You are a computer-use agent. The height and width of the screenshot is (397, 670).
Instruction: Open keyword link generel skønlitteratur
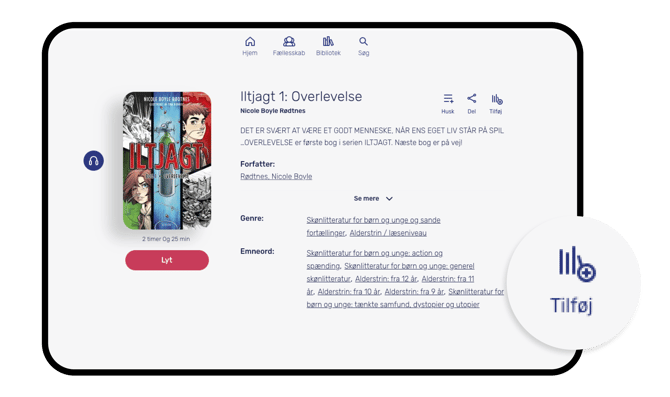coord(390,272)
